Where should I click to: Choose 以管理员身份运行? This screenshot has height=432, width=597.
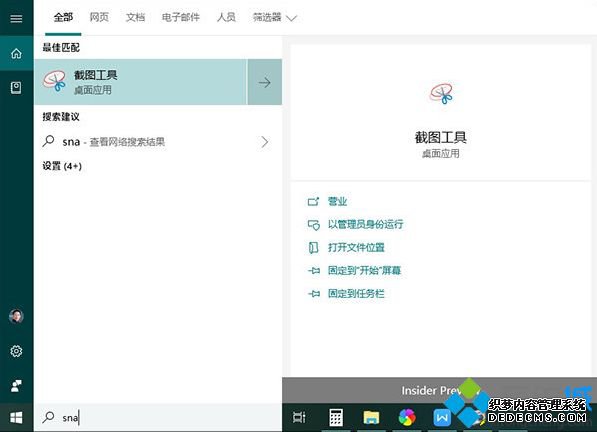click(355, 225)
